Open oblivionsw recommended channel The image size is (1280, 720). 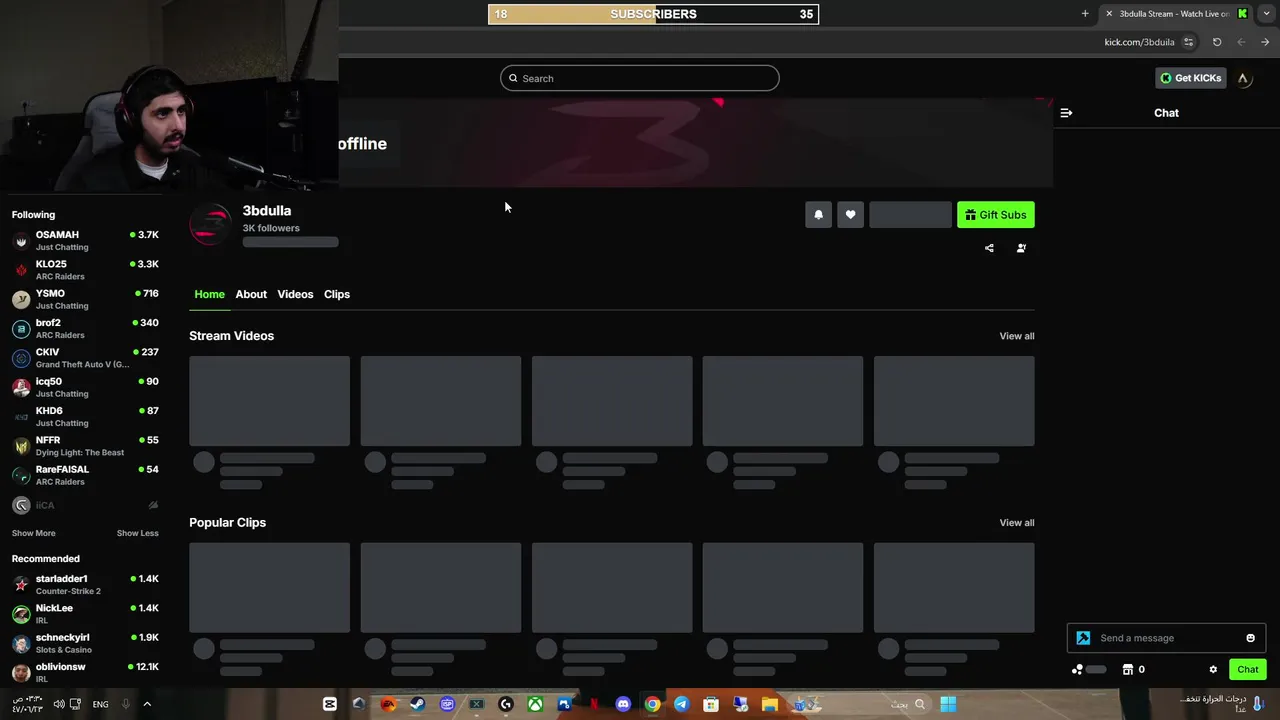85,673
